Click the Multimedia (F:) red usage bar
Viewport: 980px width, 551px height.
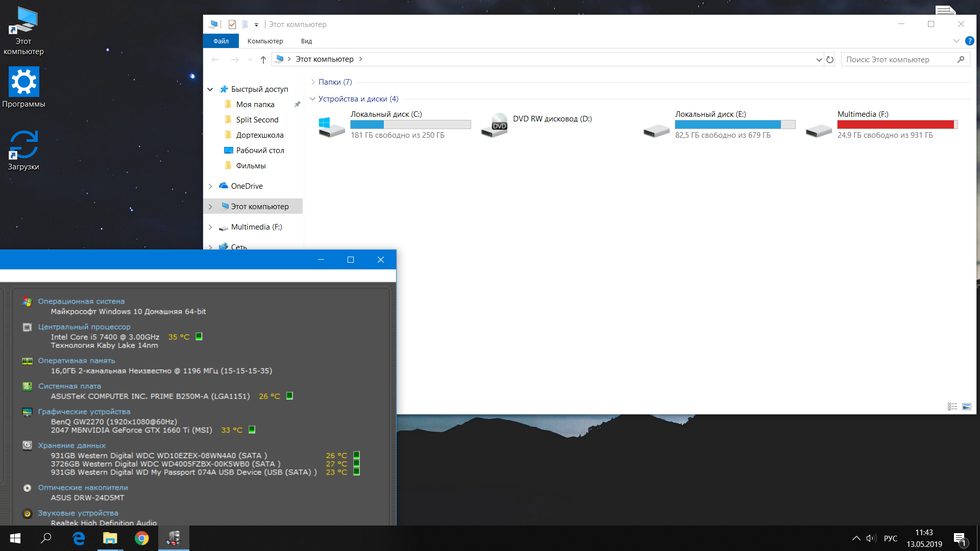coord(898,124)
